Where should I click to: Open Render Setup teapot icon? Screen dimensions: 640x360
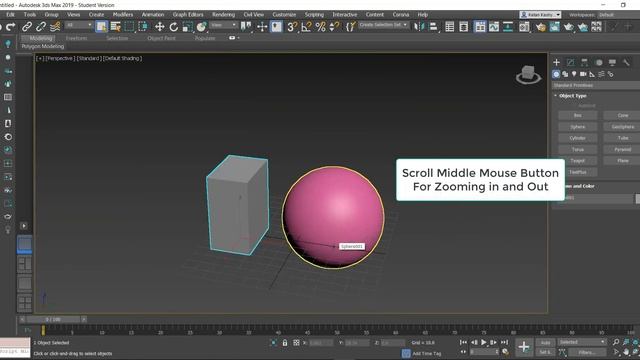point(541,27)
